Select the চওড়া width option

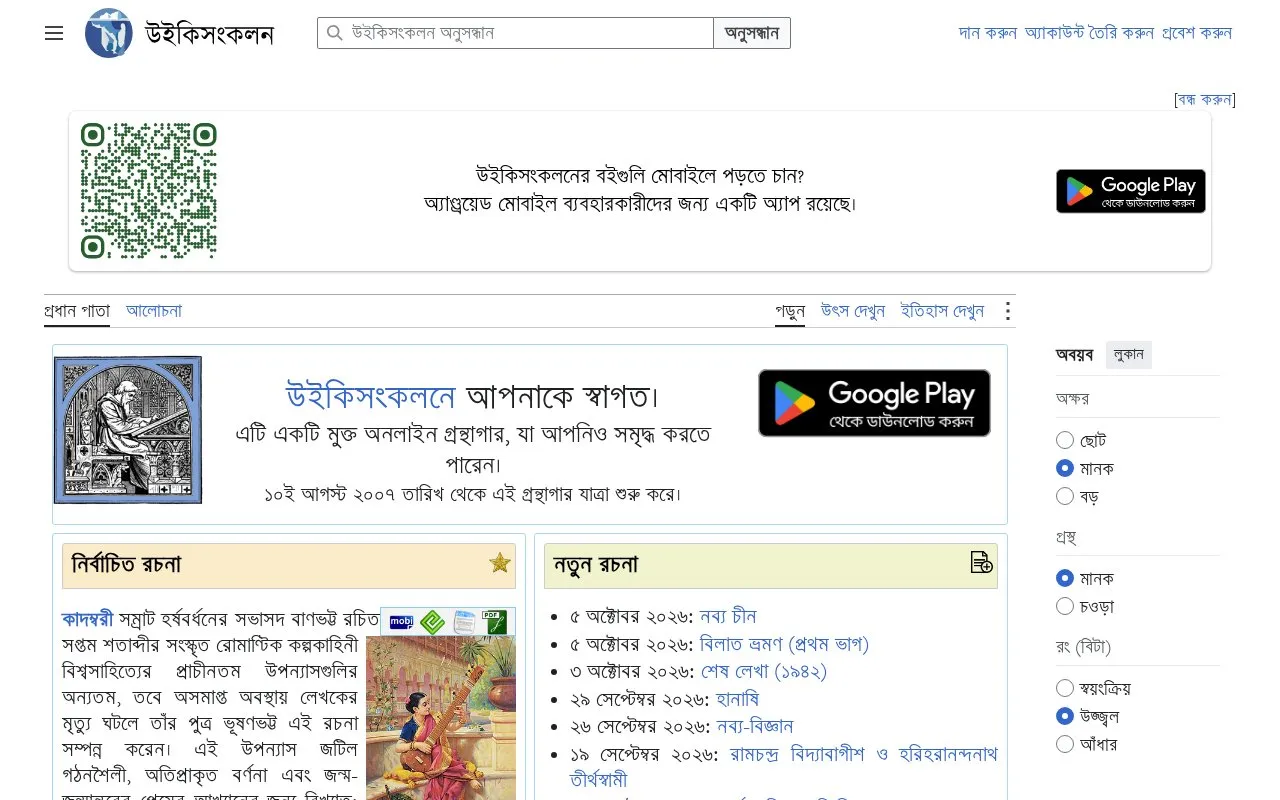pyautogui.click(x=1065, y=606)
